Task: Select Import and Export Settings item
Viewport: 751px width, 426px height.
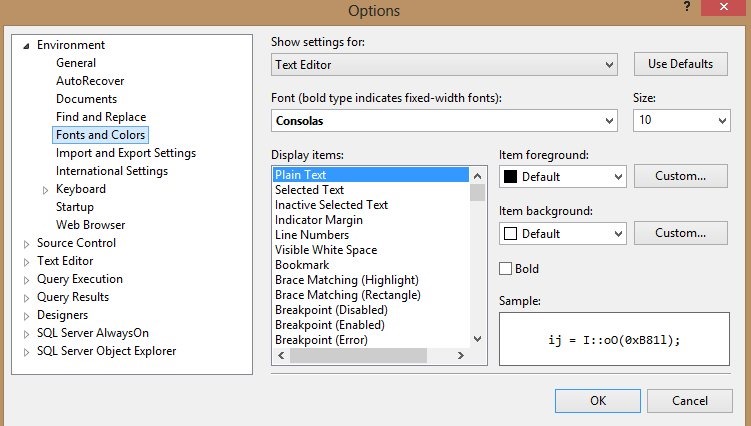Action: coord(125,153)
